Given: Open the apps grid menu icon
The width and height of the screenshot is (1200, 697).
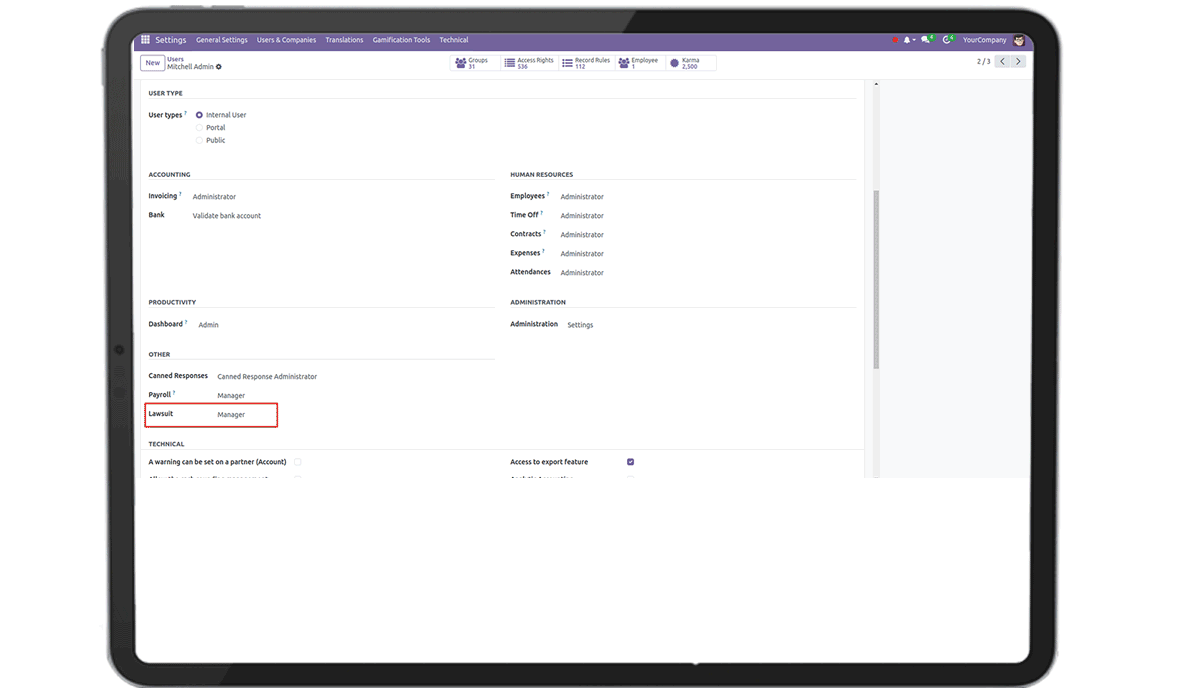Looking at the screenshot, I should coord(146,40).
